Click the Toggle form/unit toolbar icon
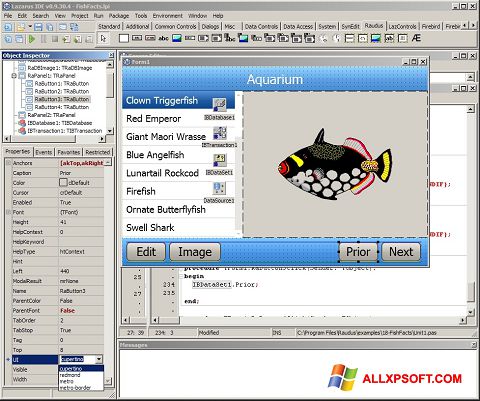480x401 pixels. [74, 27]
